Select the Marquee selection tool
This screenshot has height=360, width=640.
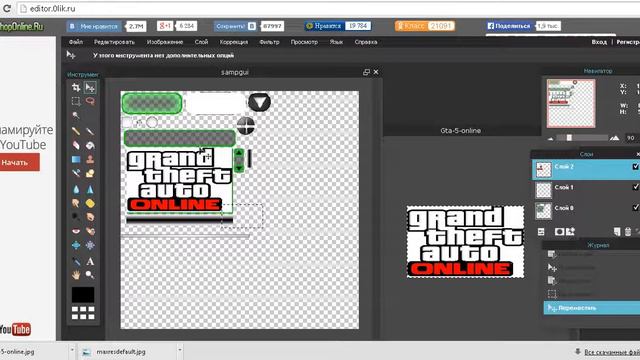tap(76, 101)
